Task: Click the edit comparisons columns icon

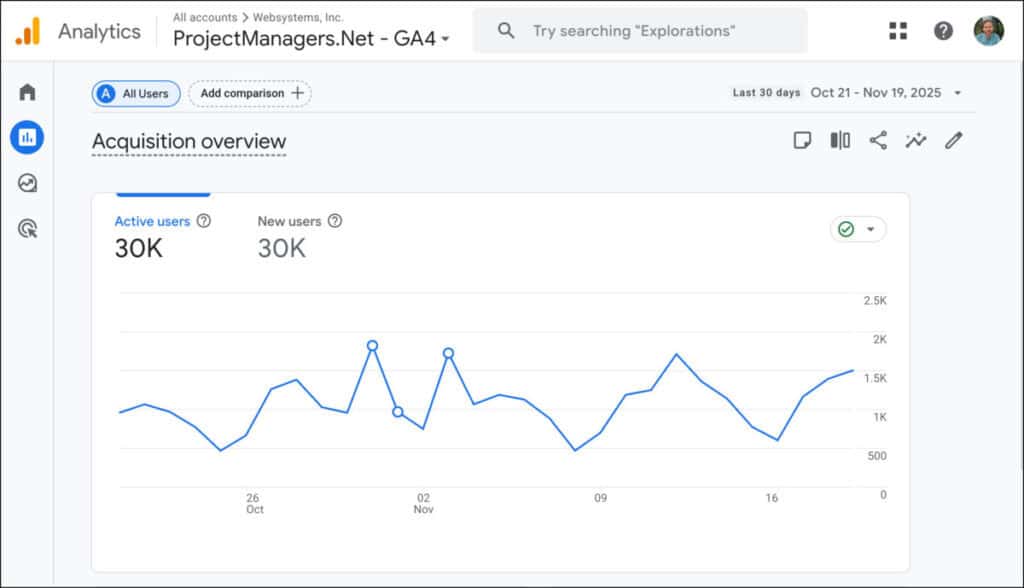Action: coord(840,141)
